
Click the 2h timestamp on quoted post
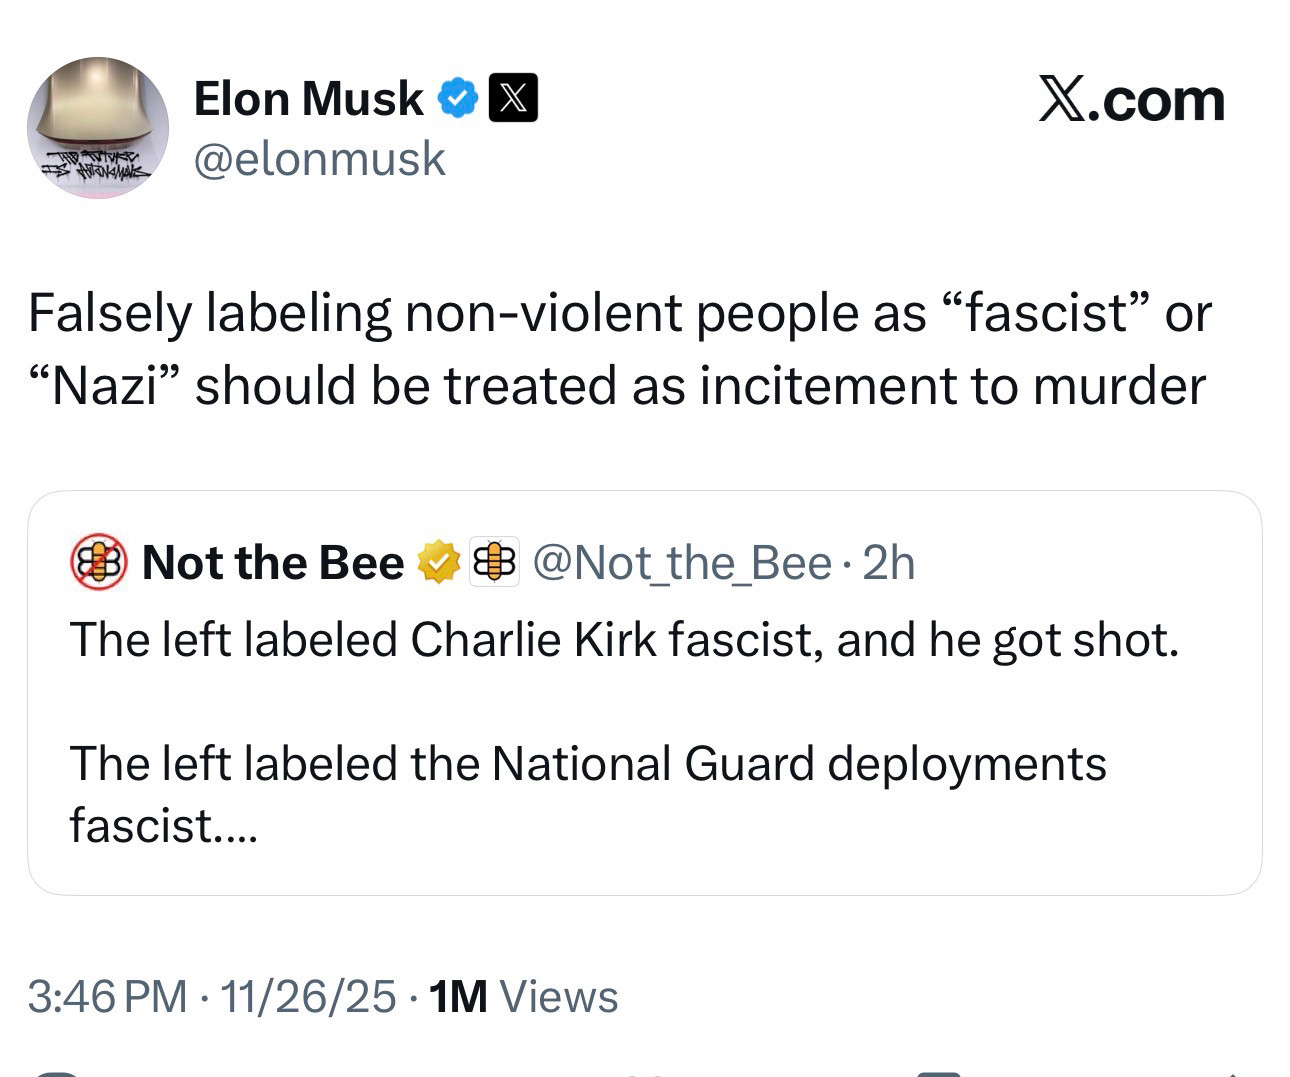point(888,563)
